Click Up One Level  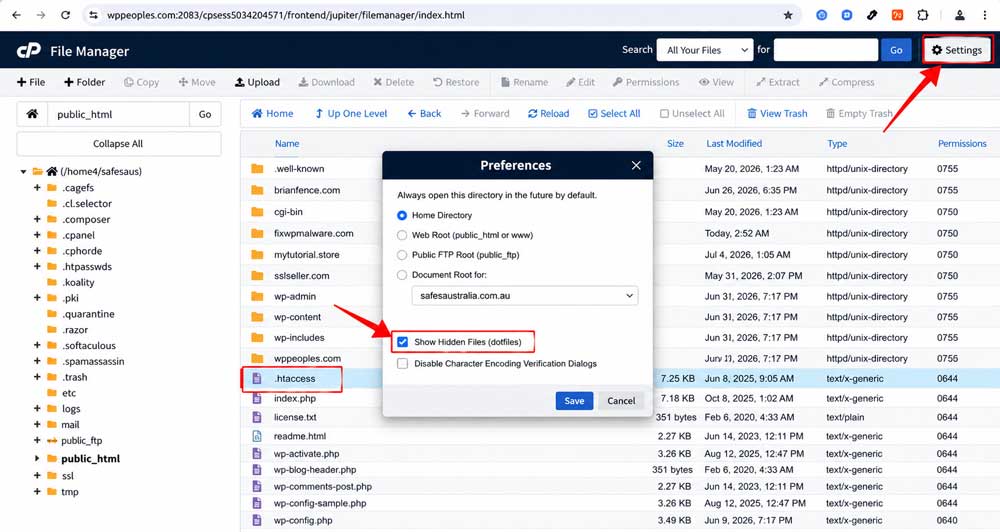351,114
